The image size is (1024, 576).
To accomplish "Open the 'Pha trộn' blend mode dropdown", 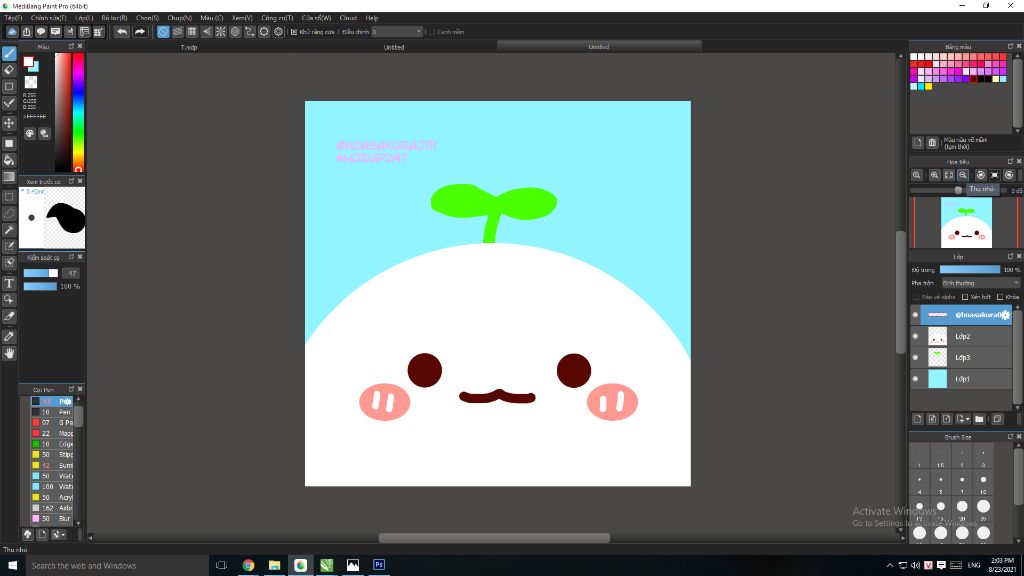I will pos(980,283).
